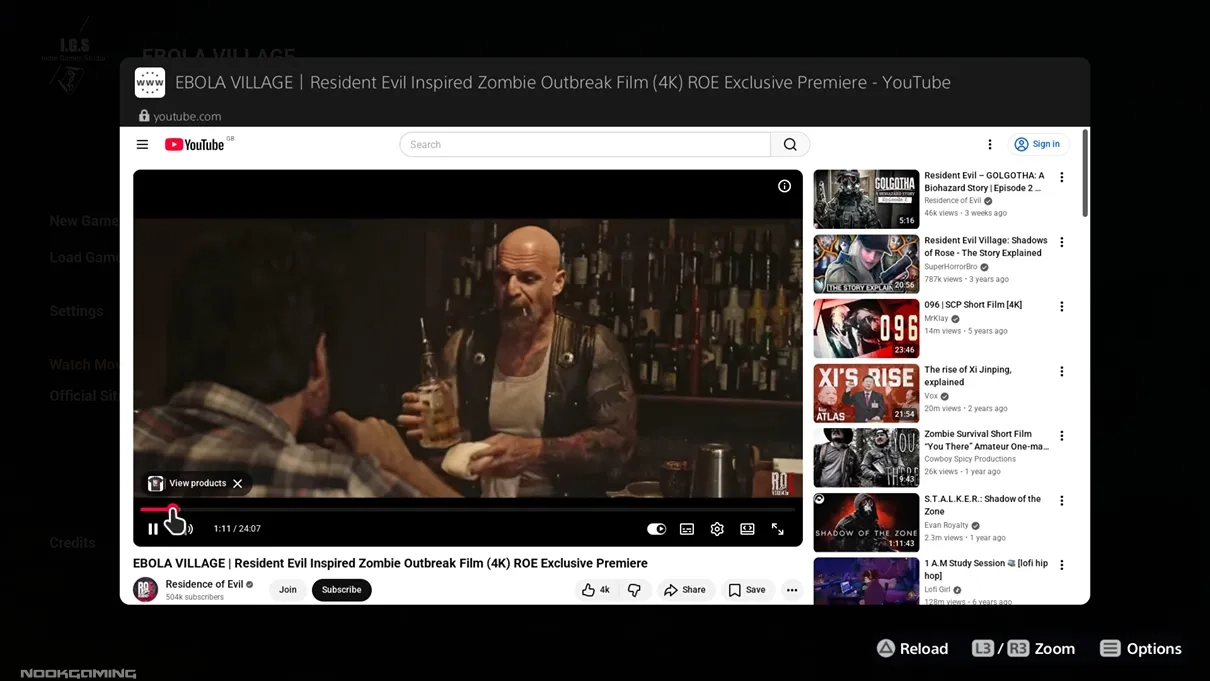The image size is (1210, 681).
Task: Open options for Xi Jinping video
Action: coord(1062,371)
